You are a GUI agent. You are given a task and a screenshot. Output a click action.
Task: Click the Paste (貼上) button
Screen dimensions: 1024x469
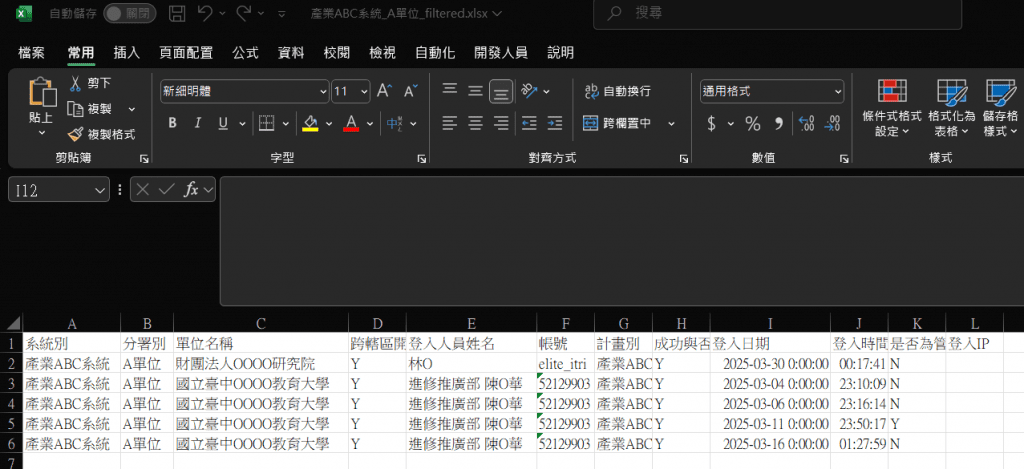[x=42, y=105]
